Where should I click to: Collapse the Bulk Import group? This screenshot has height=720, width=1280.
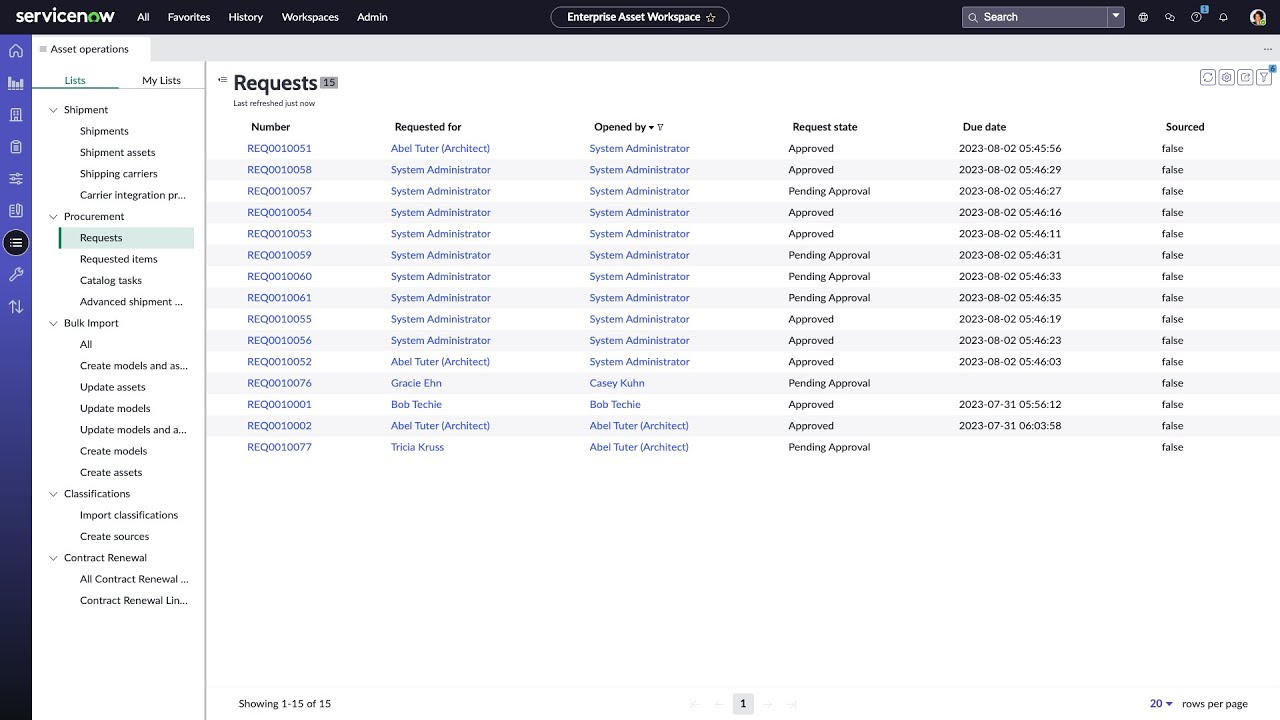[54, 323]
